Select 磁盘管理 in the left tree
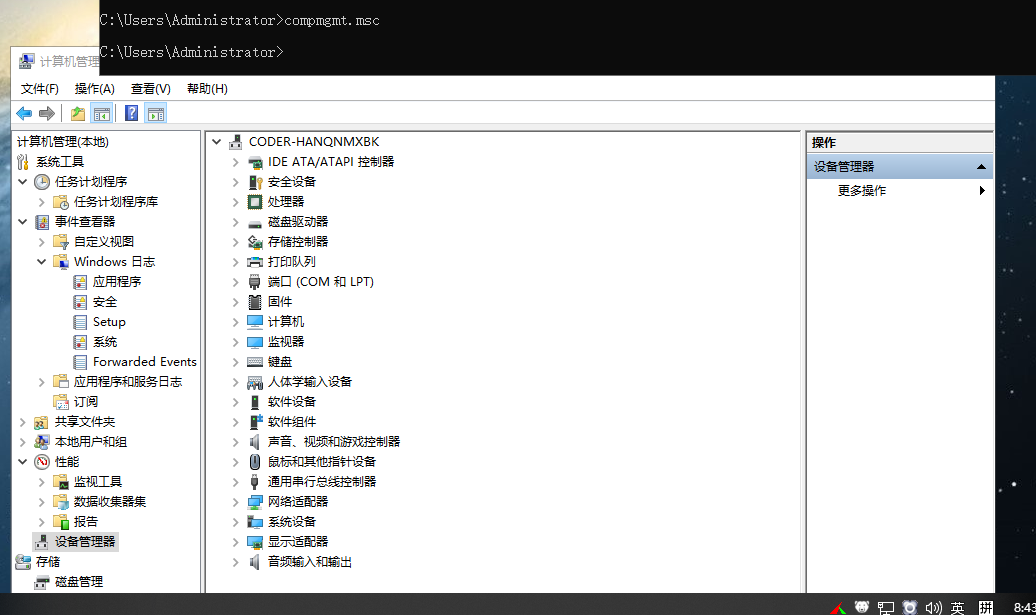The height and width of the screenshot is (615, 1036). pyautogui.click(x=79, y=582)
